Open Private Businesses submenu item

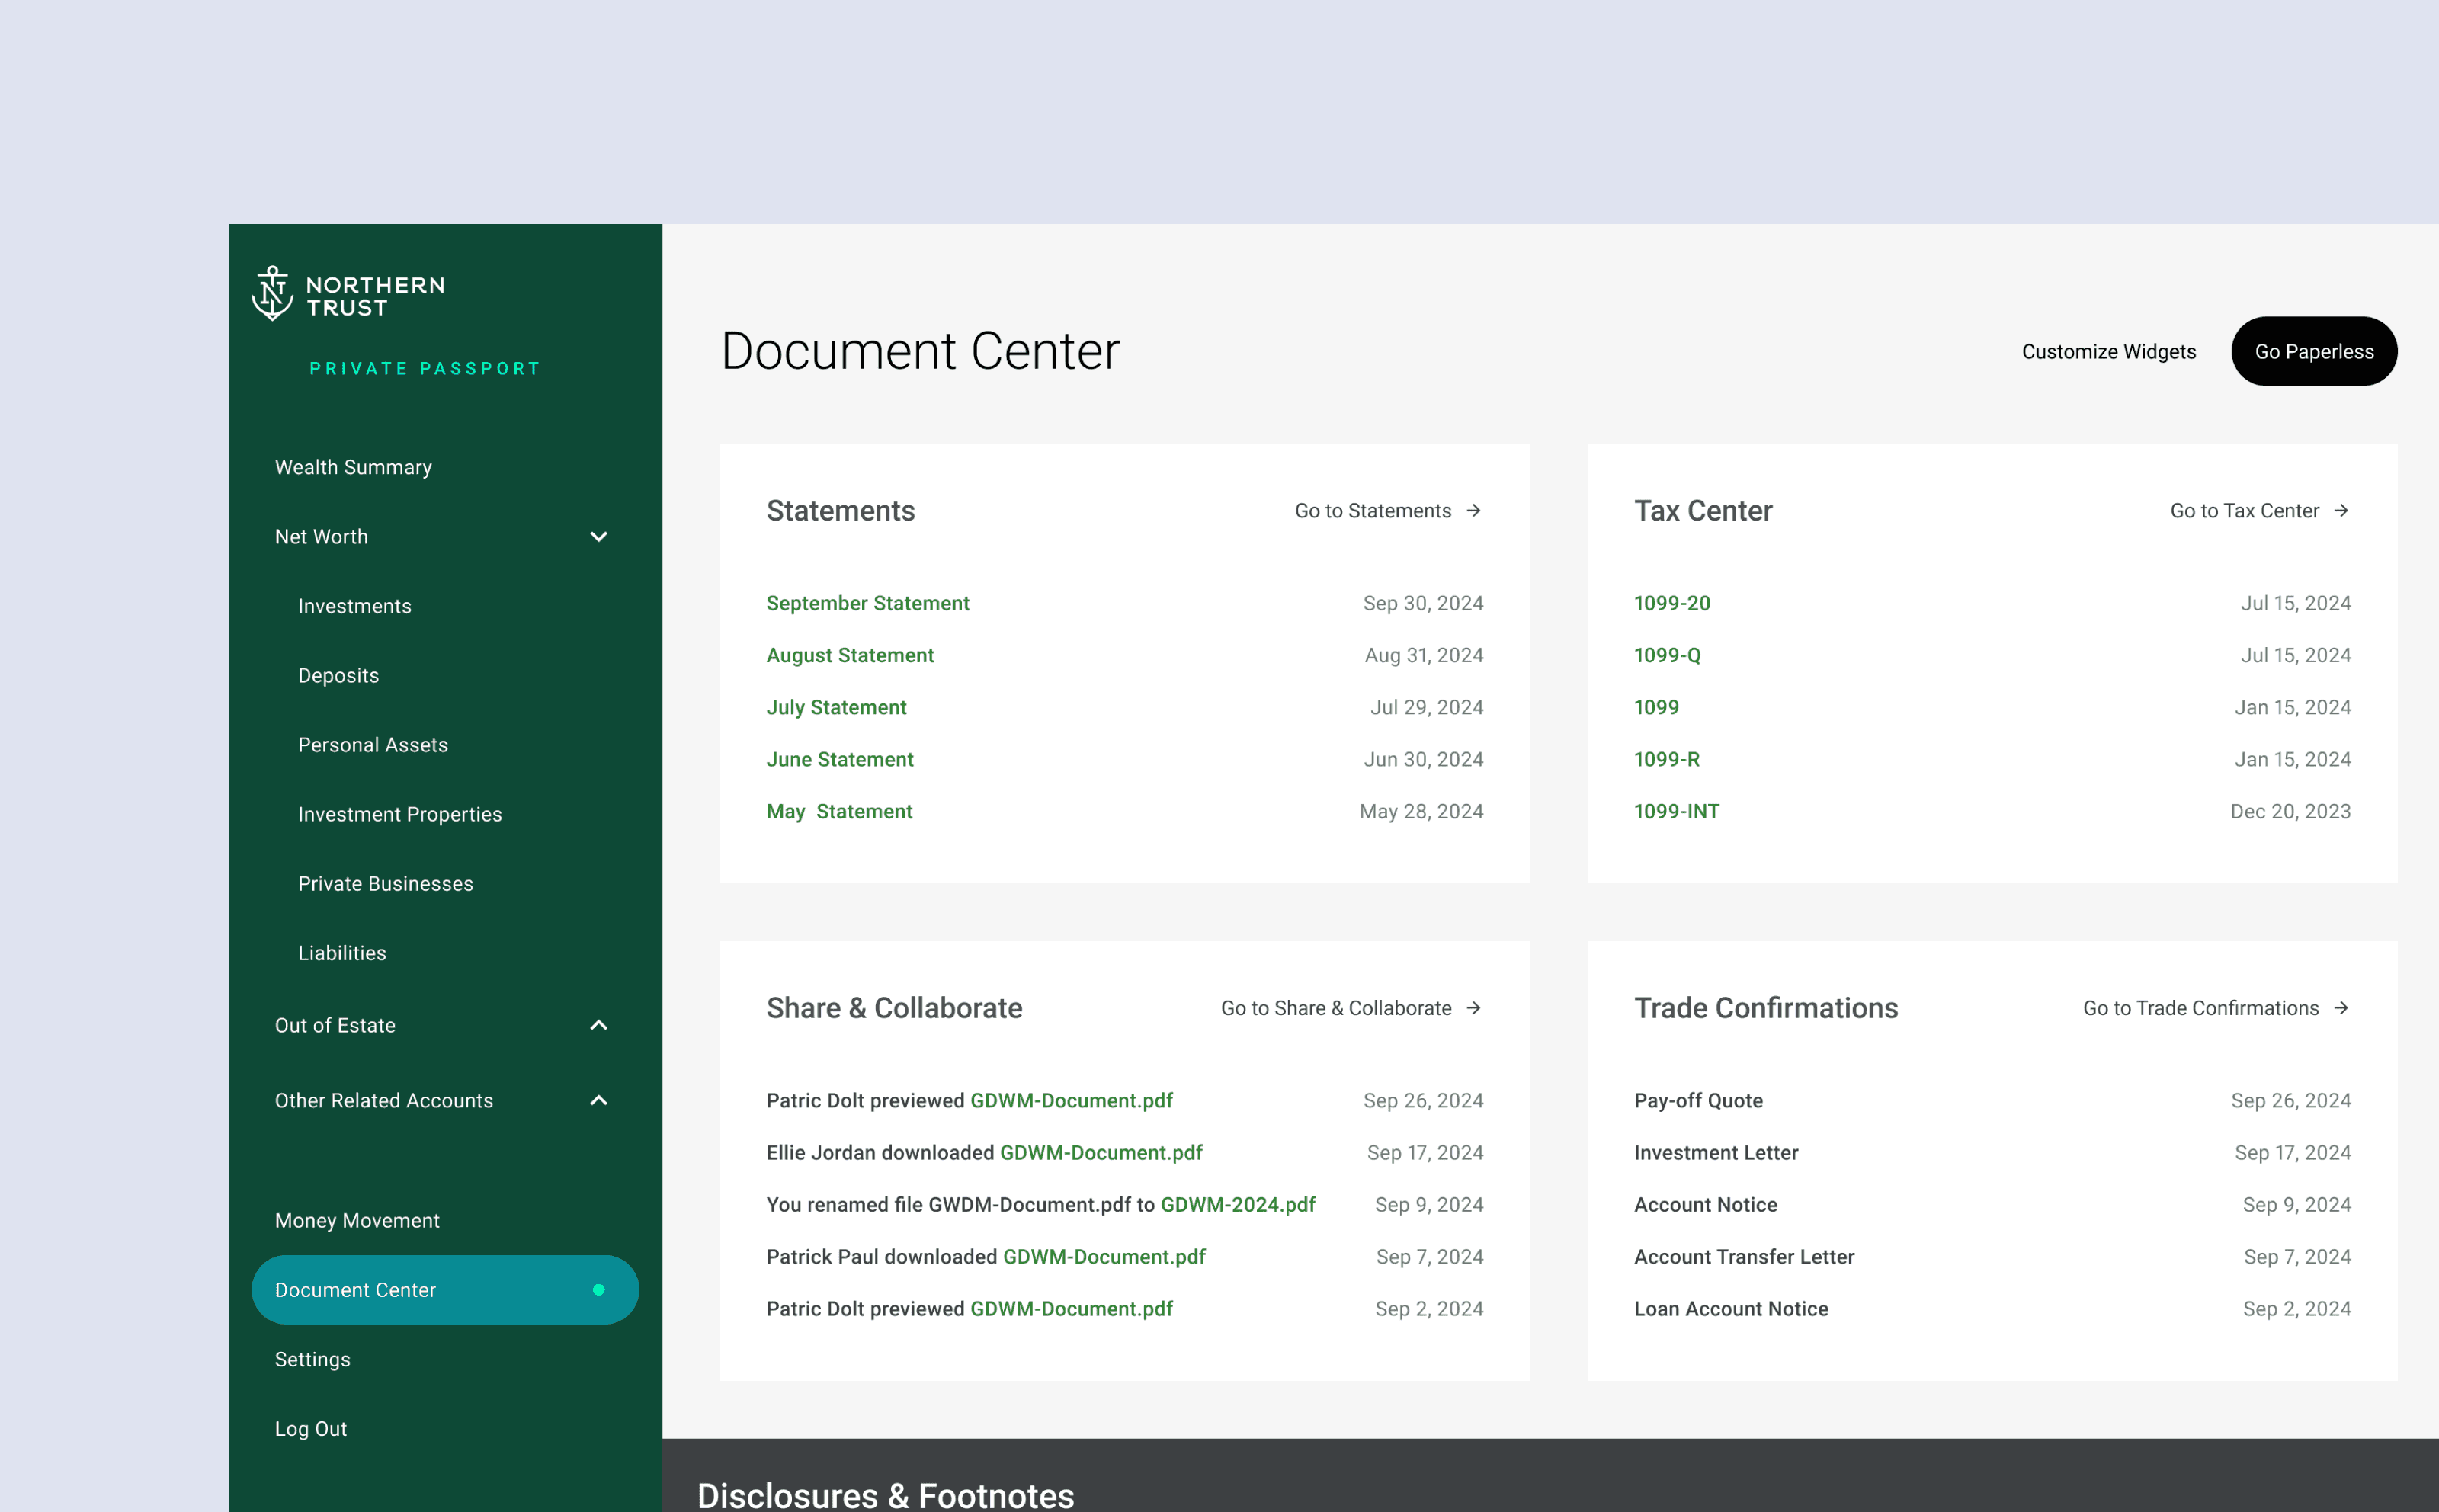click(385, 884)
